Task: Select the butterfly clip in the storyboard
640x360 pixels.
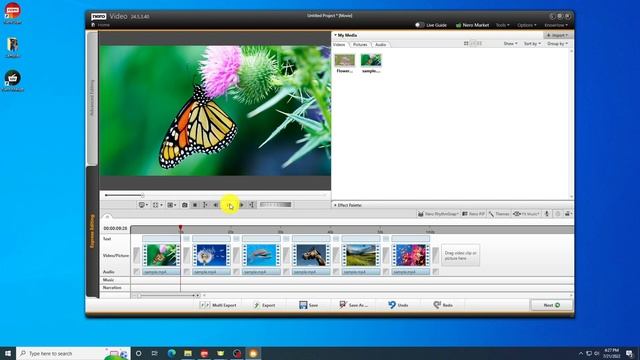Action: (161, 255)
